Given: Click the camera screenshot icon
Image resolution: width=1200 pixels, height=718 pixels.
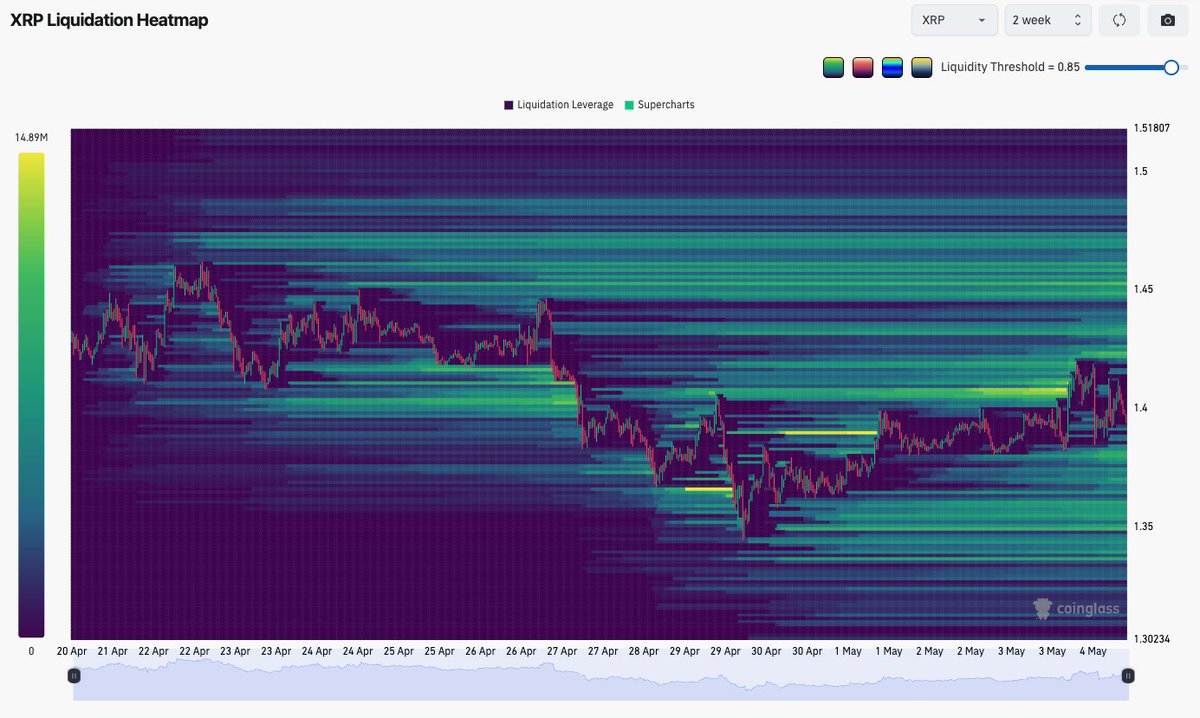Looking at the screenshot, I should click(x=1167, y=20).
